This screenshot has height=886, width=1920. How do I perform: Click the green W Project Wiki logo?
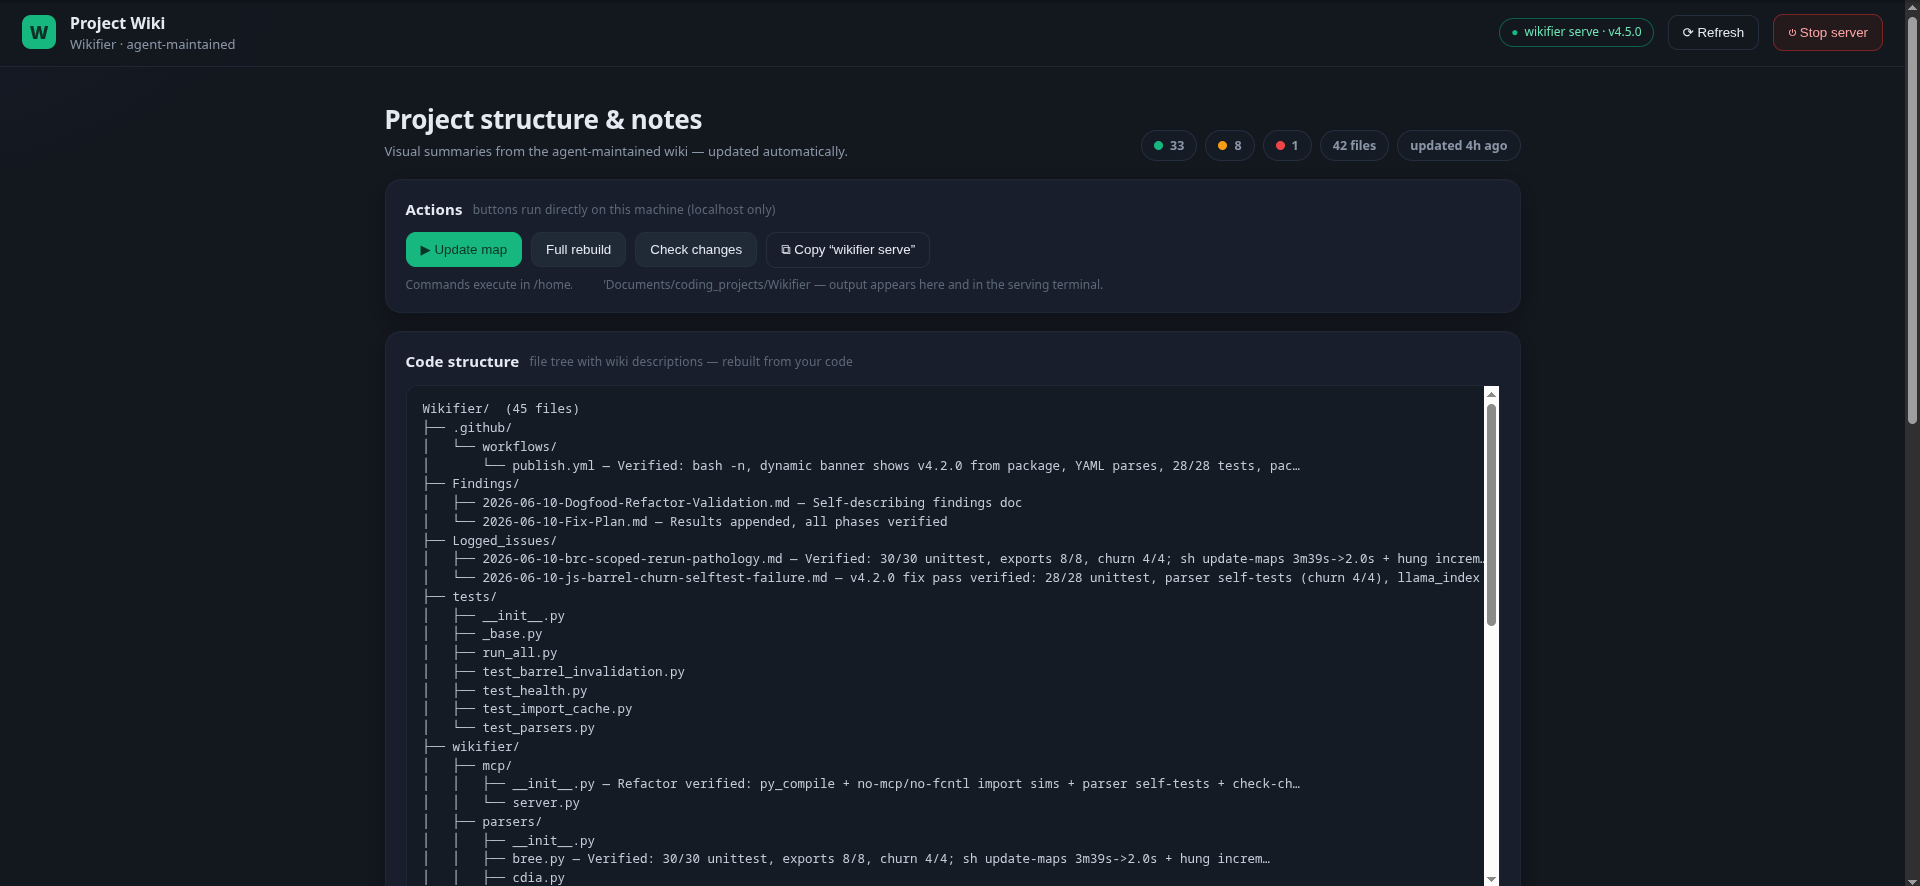pyautogui.click(x=39, y=32)
